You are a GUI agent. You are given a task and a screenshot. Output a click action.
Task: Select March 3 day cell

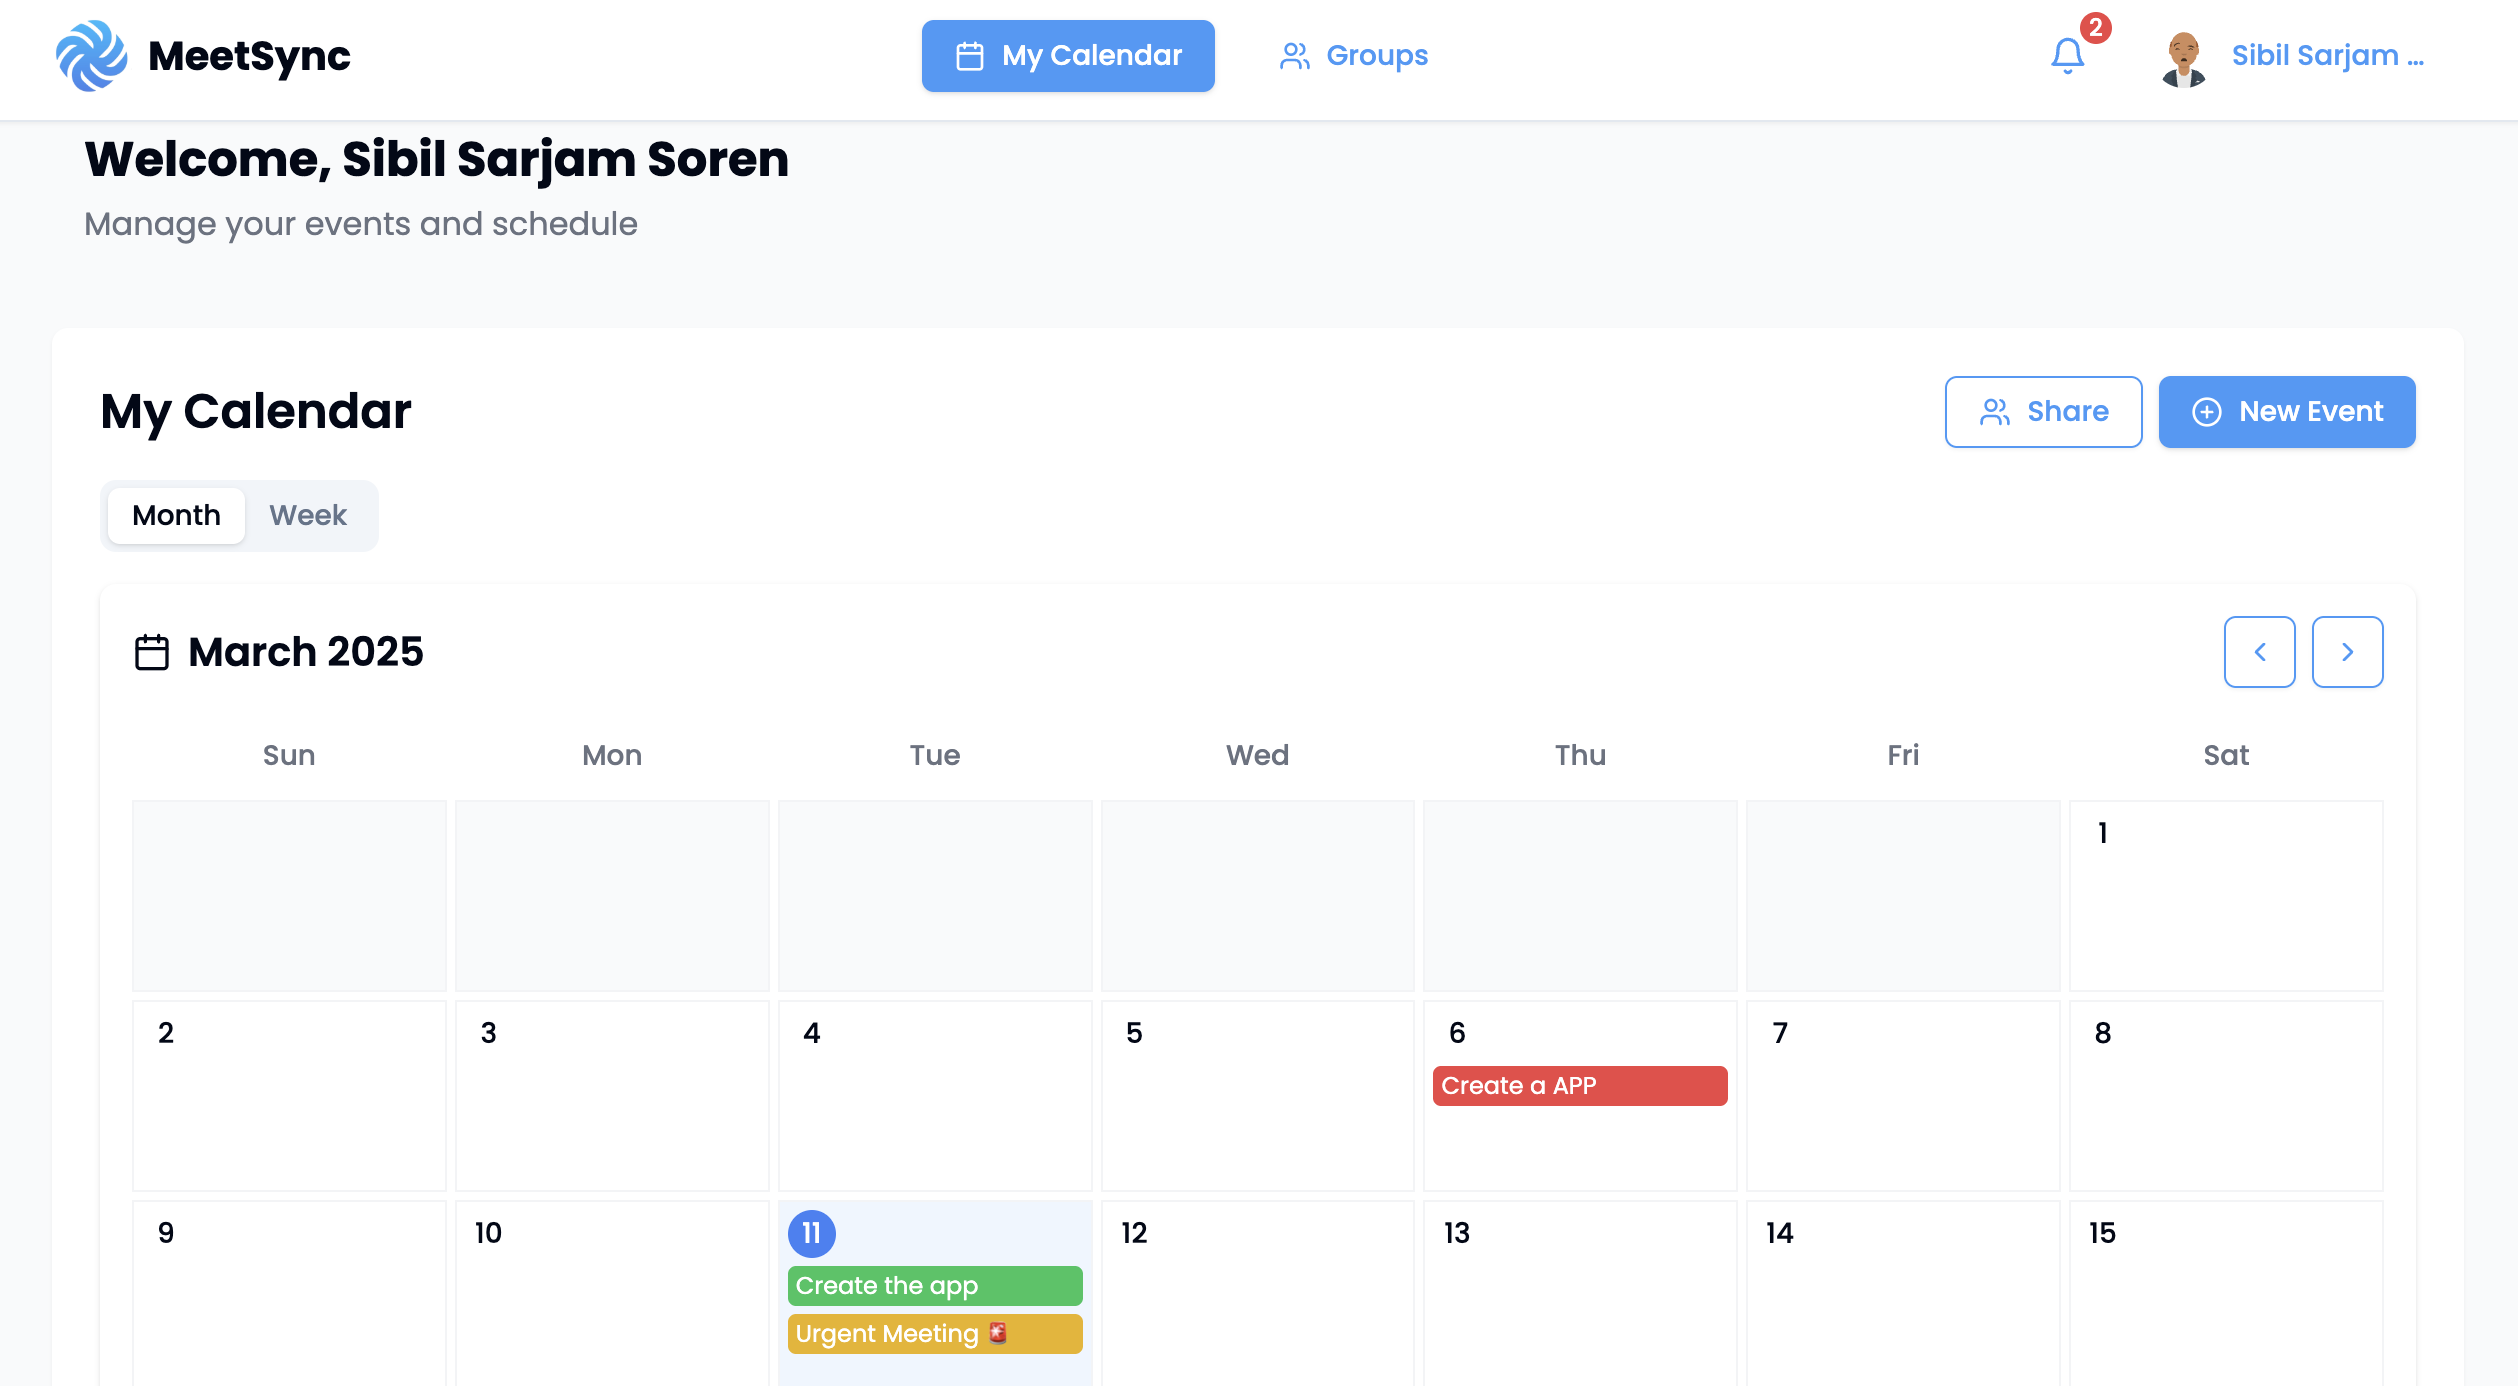tap(612, 1096)
